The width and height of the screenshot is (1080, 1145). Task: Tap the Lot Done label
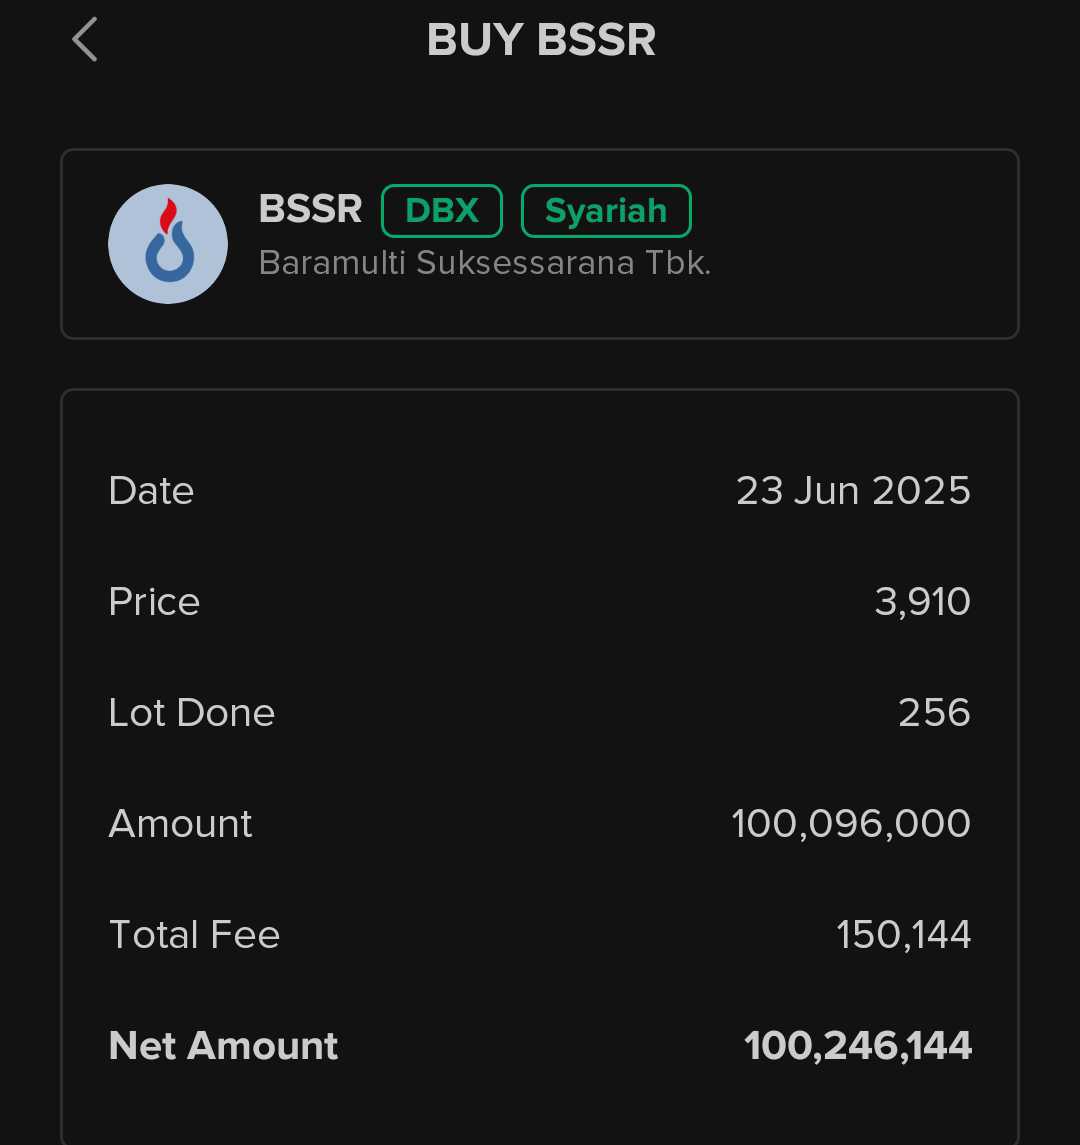[191, 713]
